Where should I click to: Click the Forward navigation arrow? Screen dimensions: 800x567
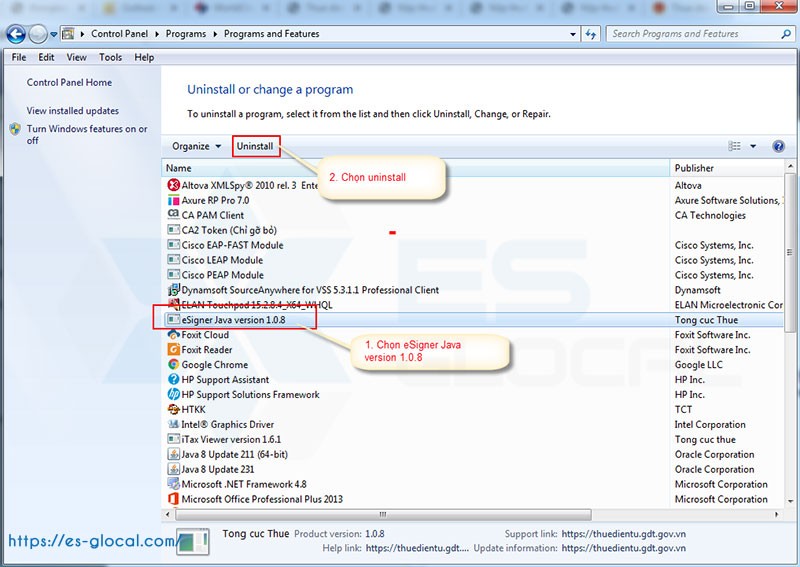pos(38,34)
